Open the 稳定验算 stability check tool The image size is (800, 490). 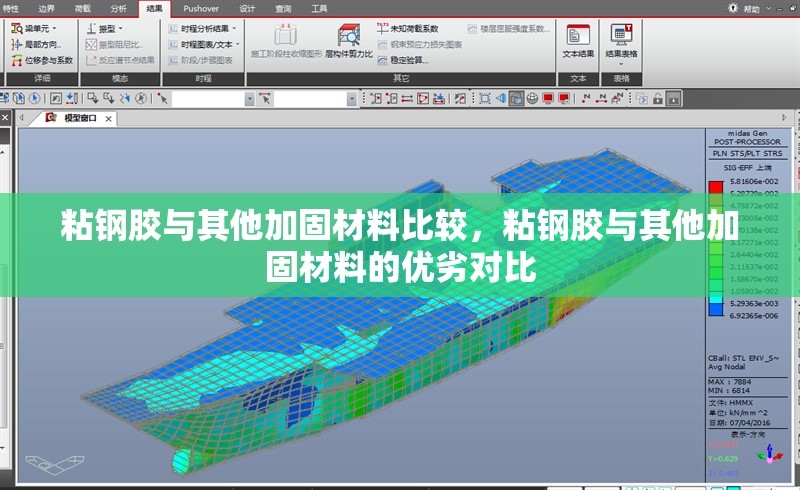[x=403, y=60]
